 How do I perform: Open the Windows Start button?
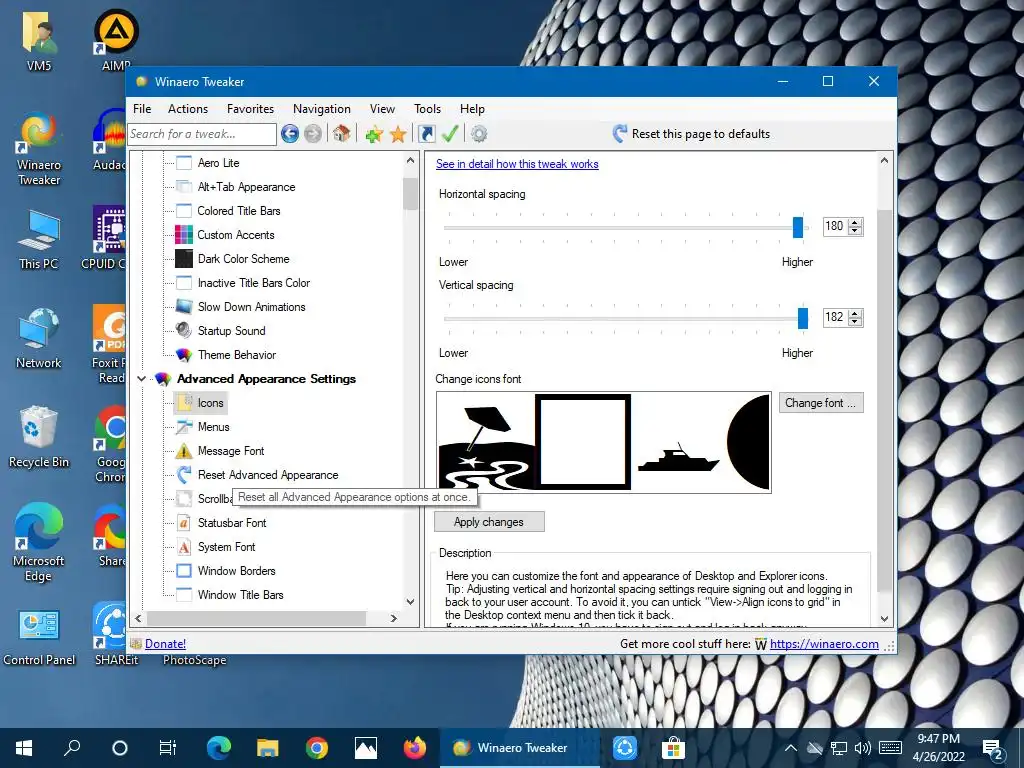tap(24, 748)
